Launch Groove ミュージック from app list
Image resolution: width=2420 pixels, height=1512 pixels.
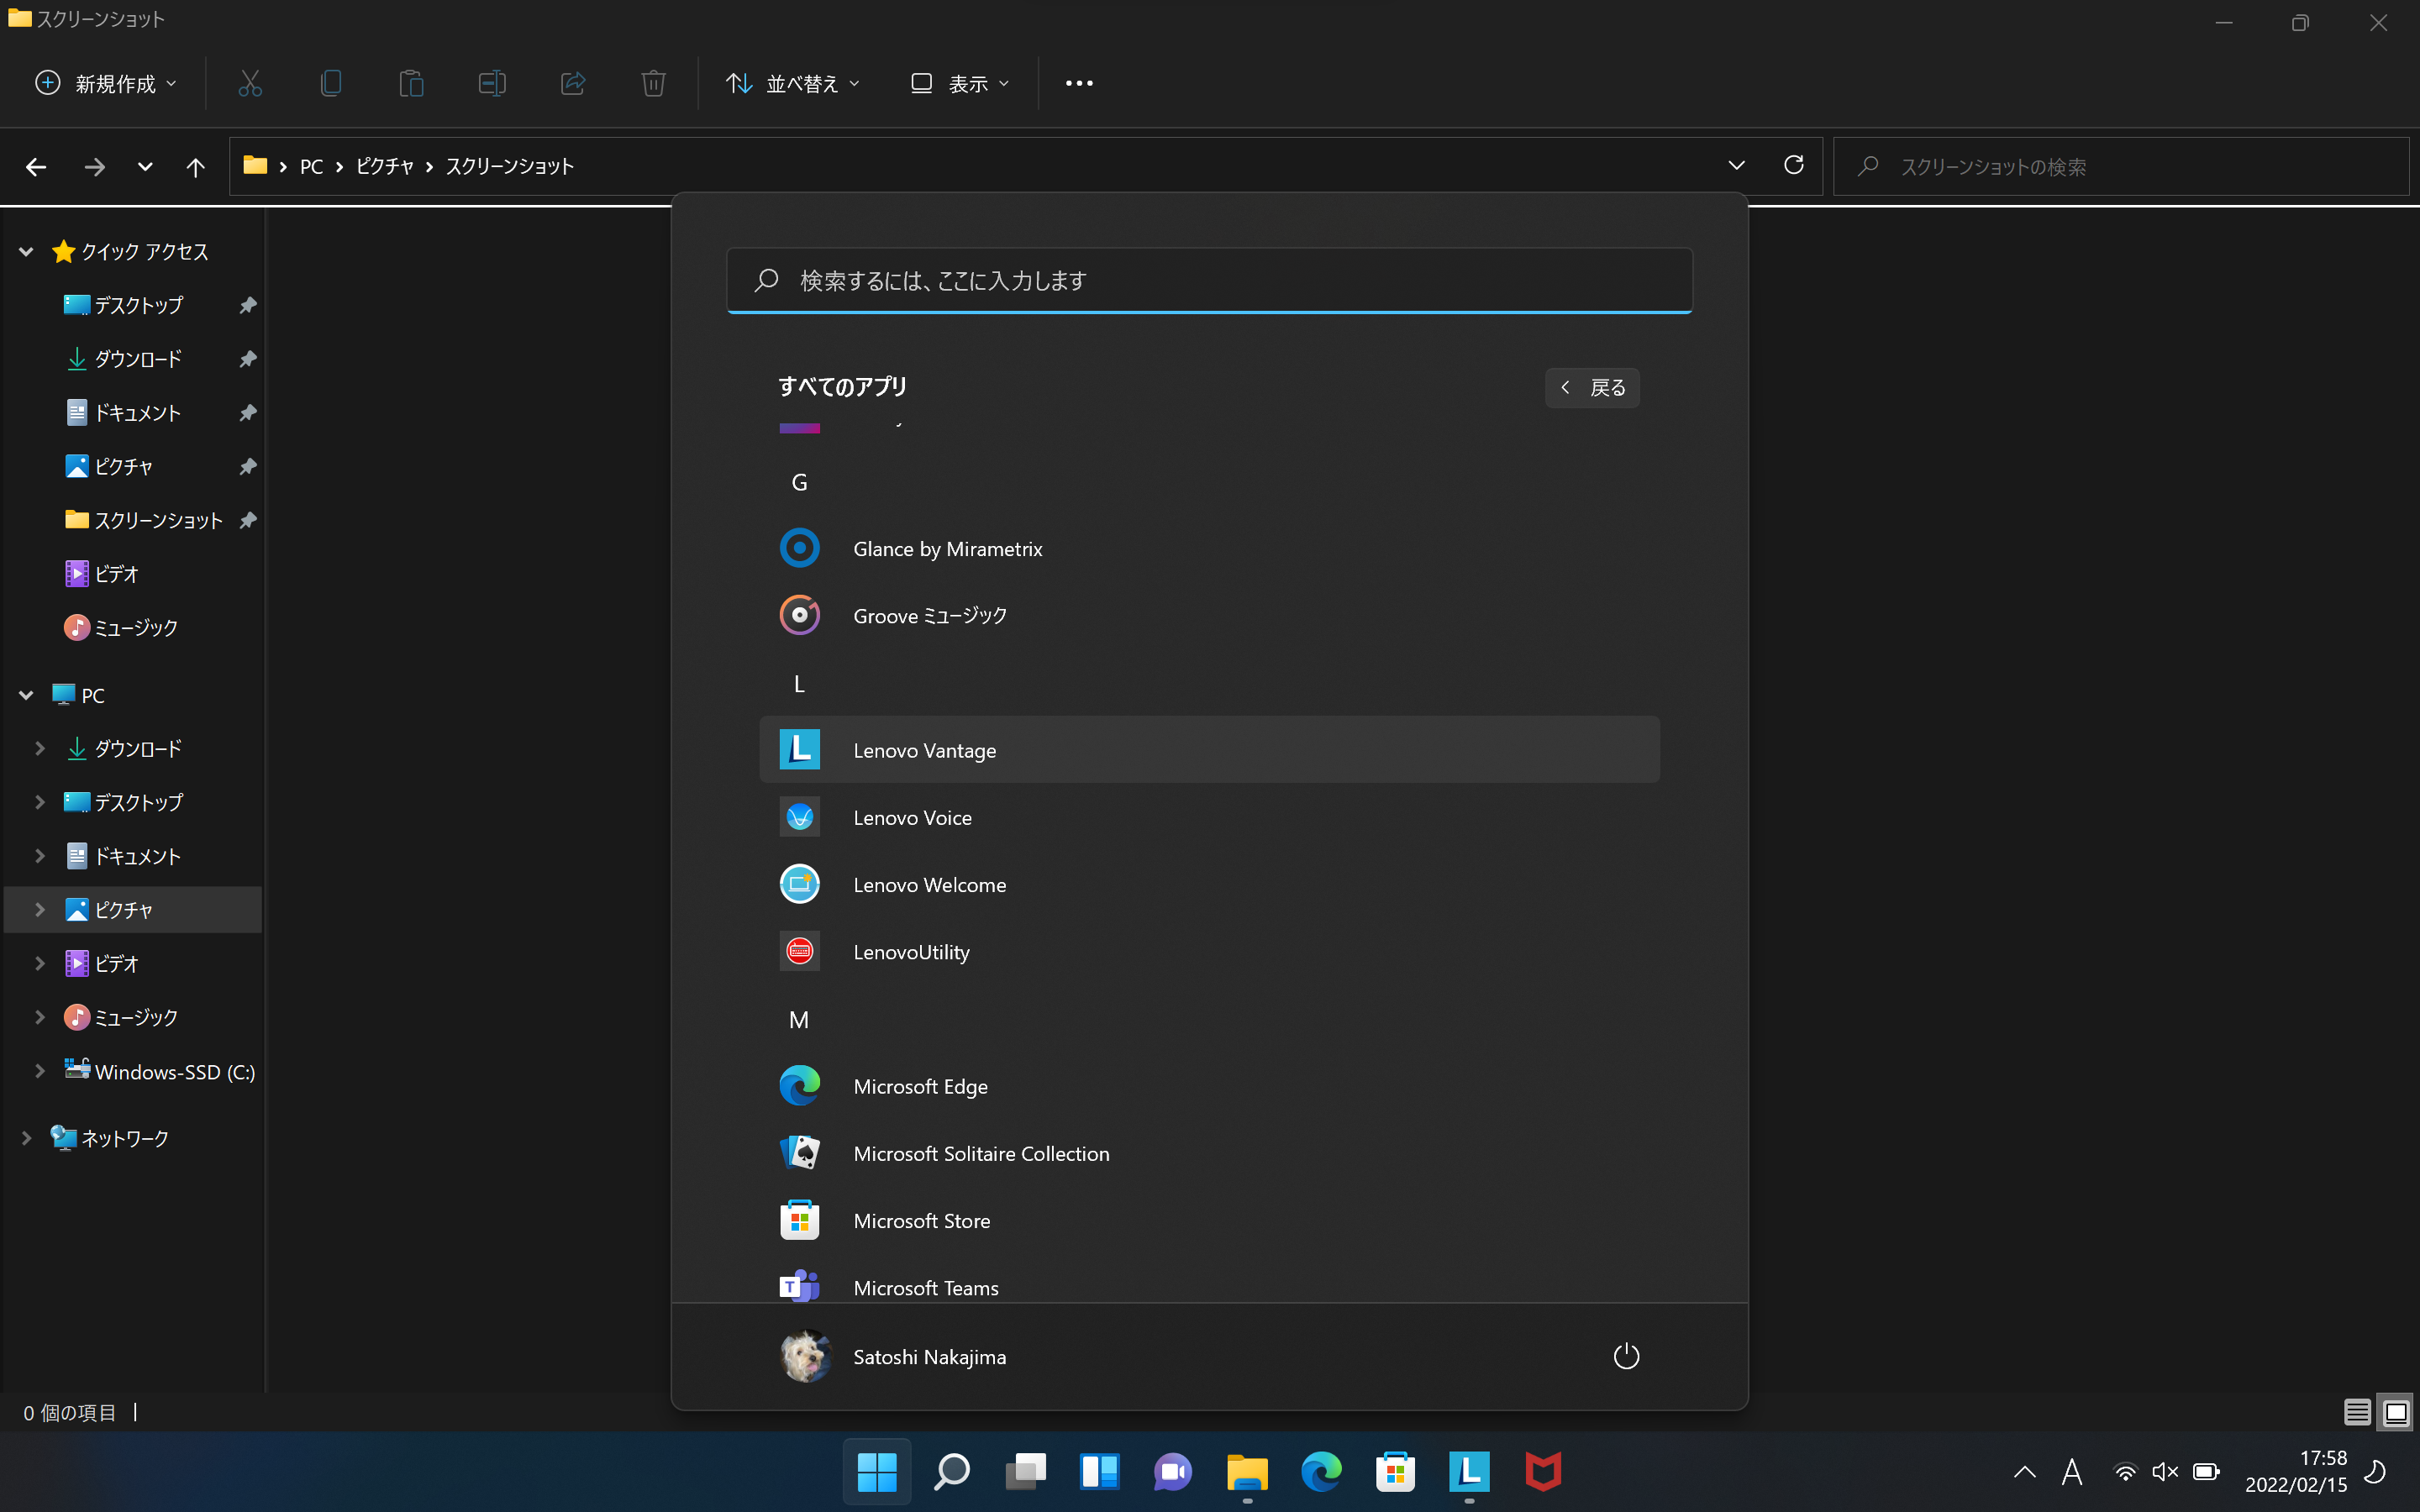point(1209,615)
